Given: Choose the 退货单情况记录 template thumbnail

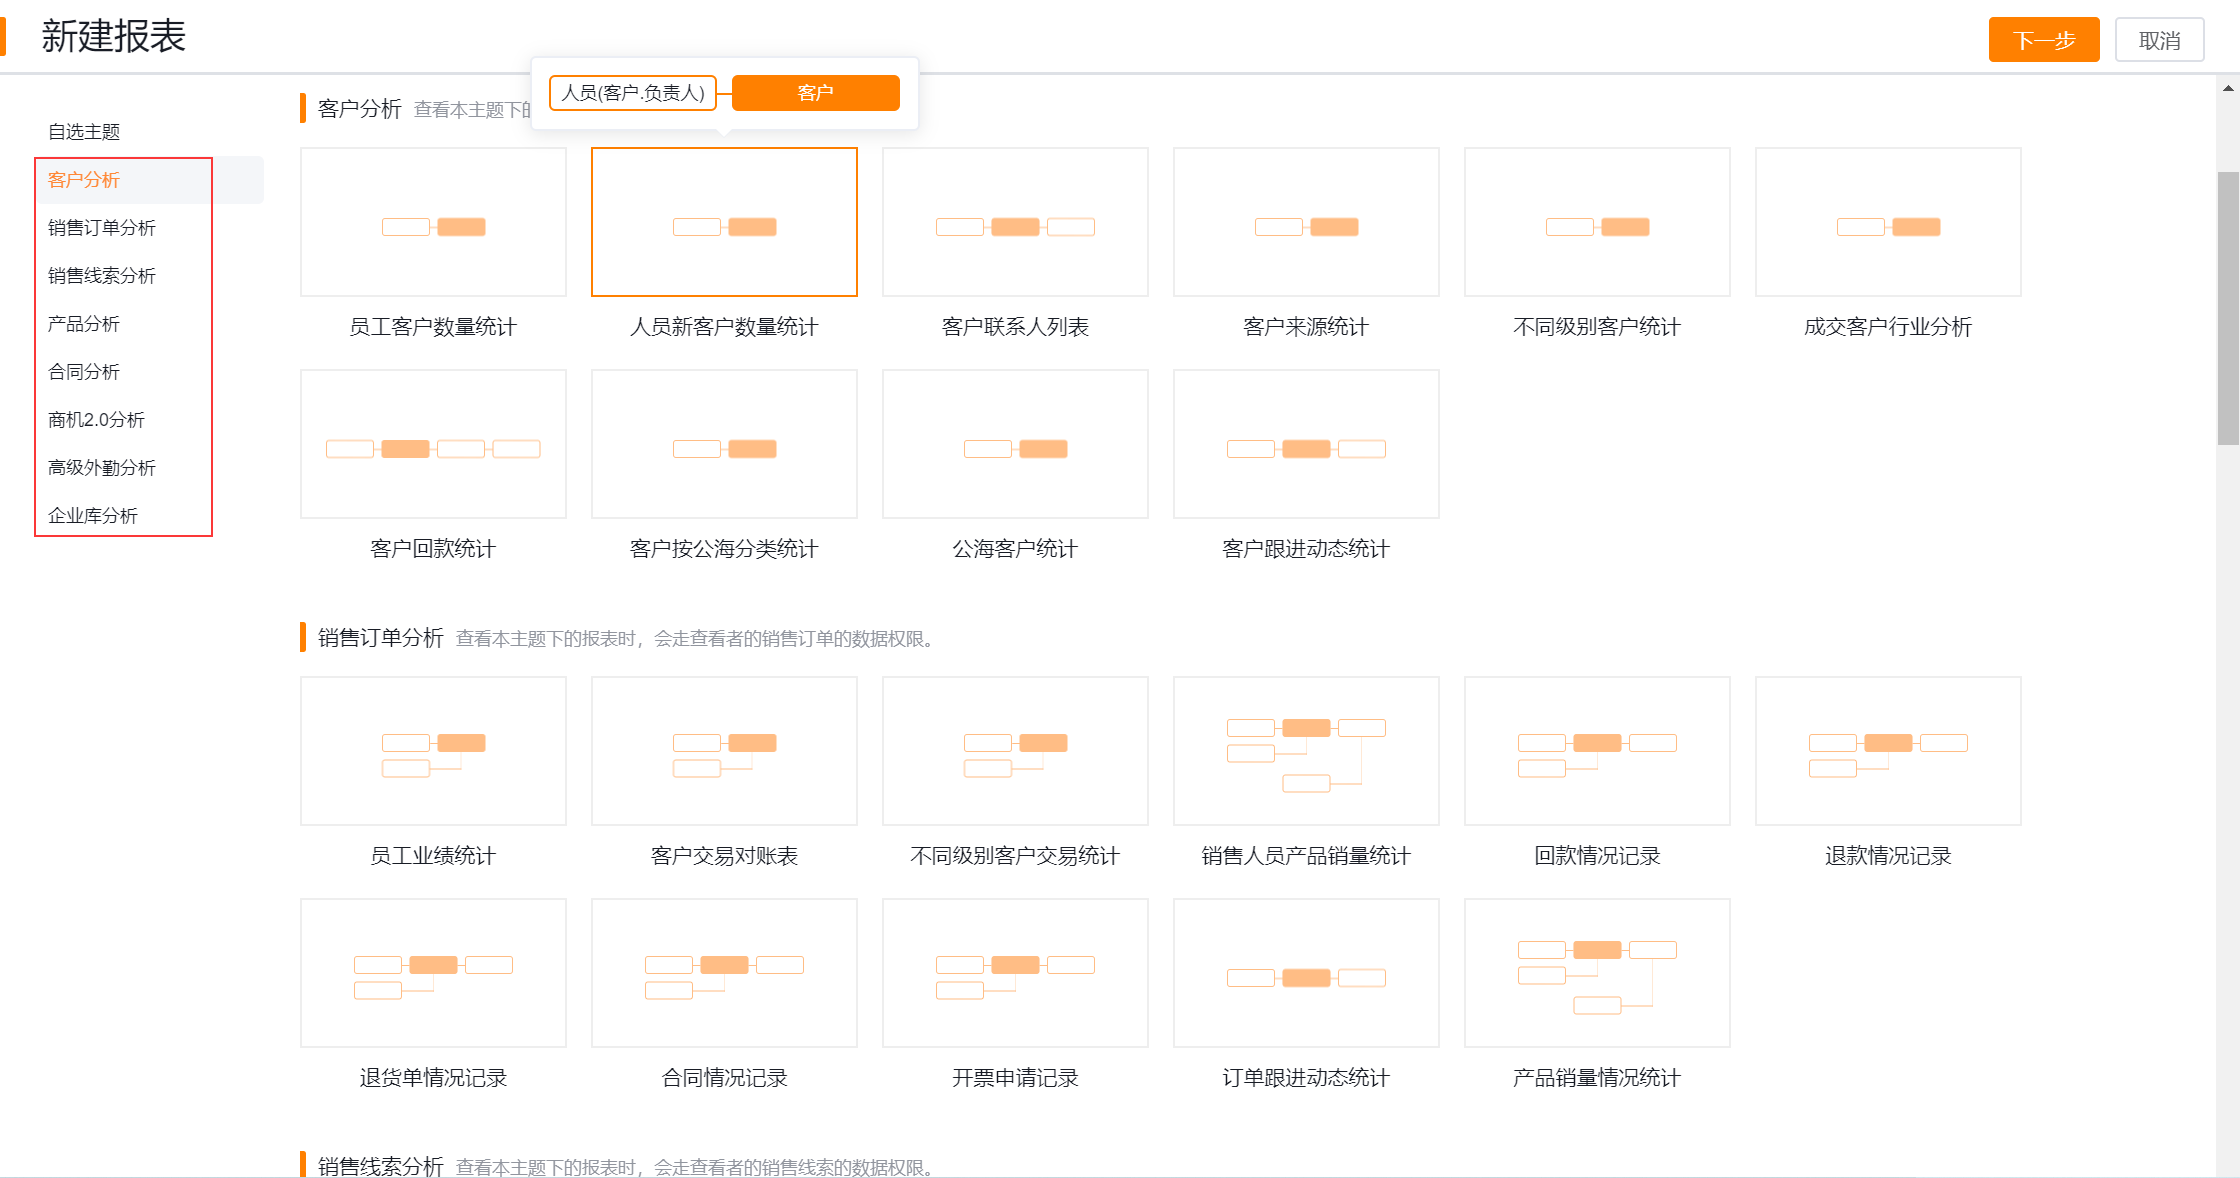Looking at the screenshot, I should point(433,973).
